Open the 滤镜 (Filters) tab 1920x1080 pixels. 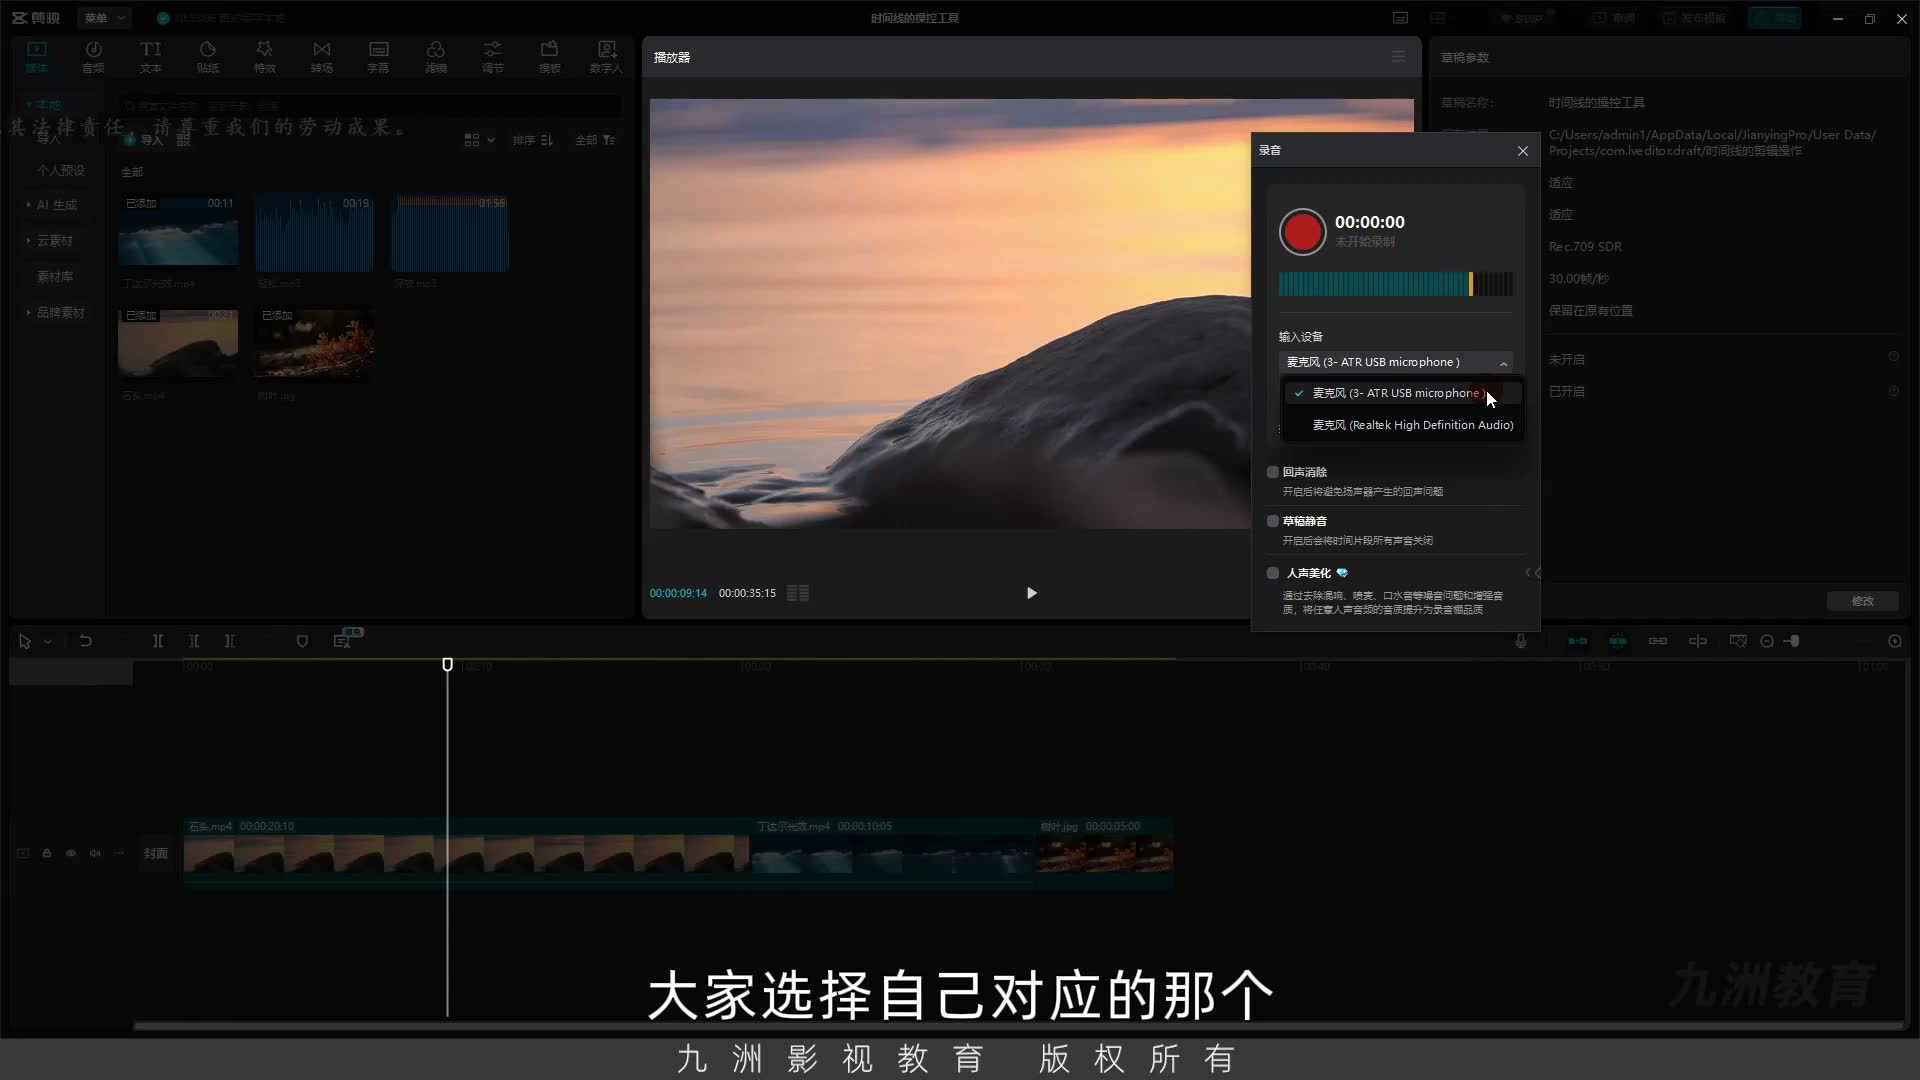tap(435, 57)
